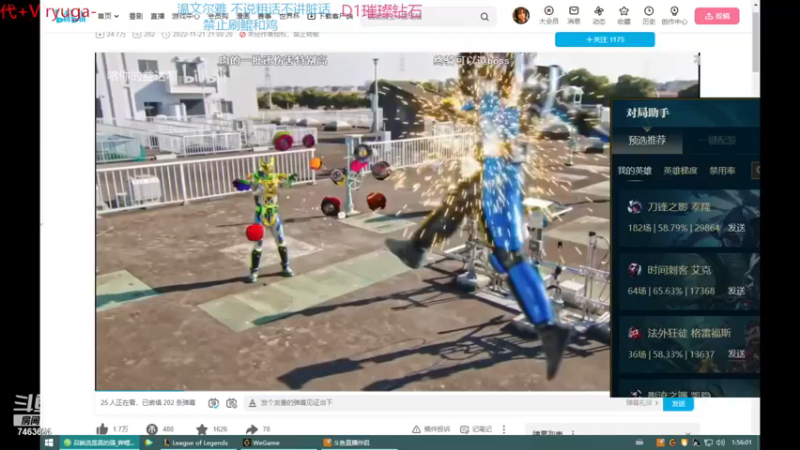Share the video with arrow icon
Screen dimensions: 800x450
(252, 429)
